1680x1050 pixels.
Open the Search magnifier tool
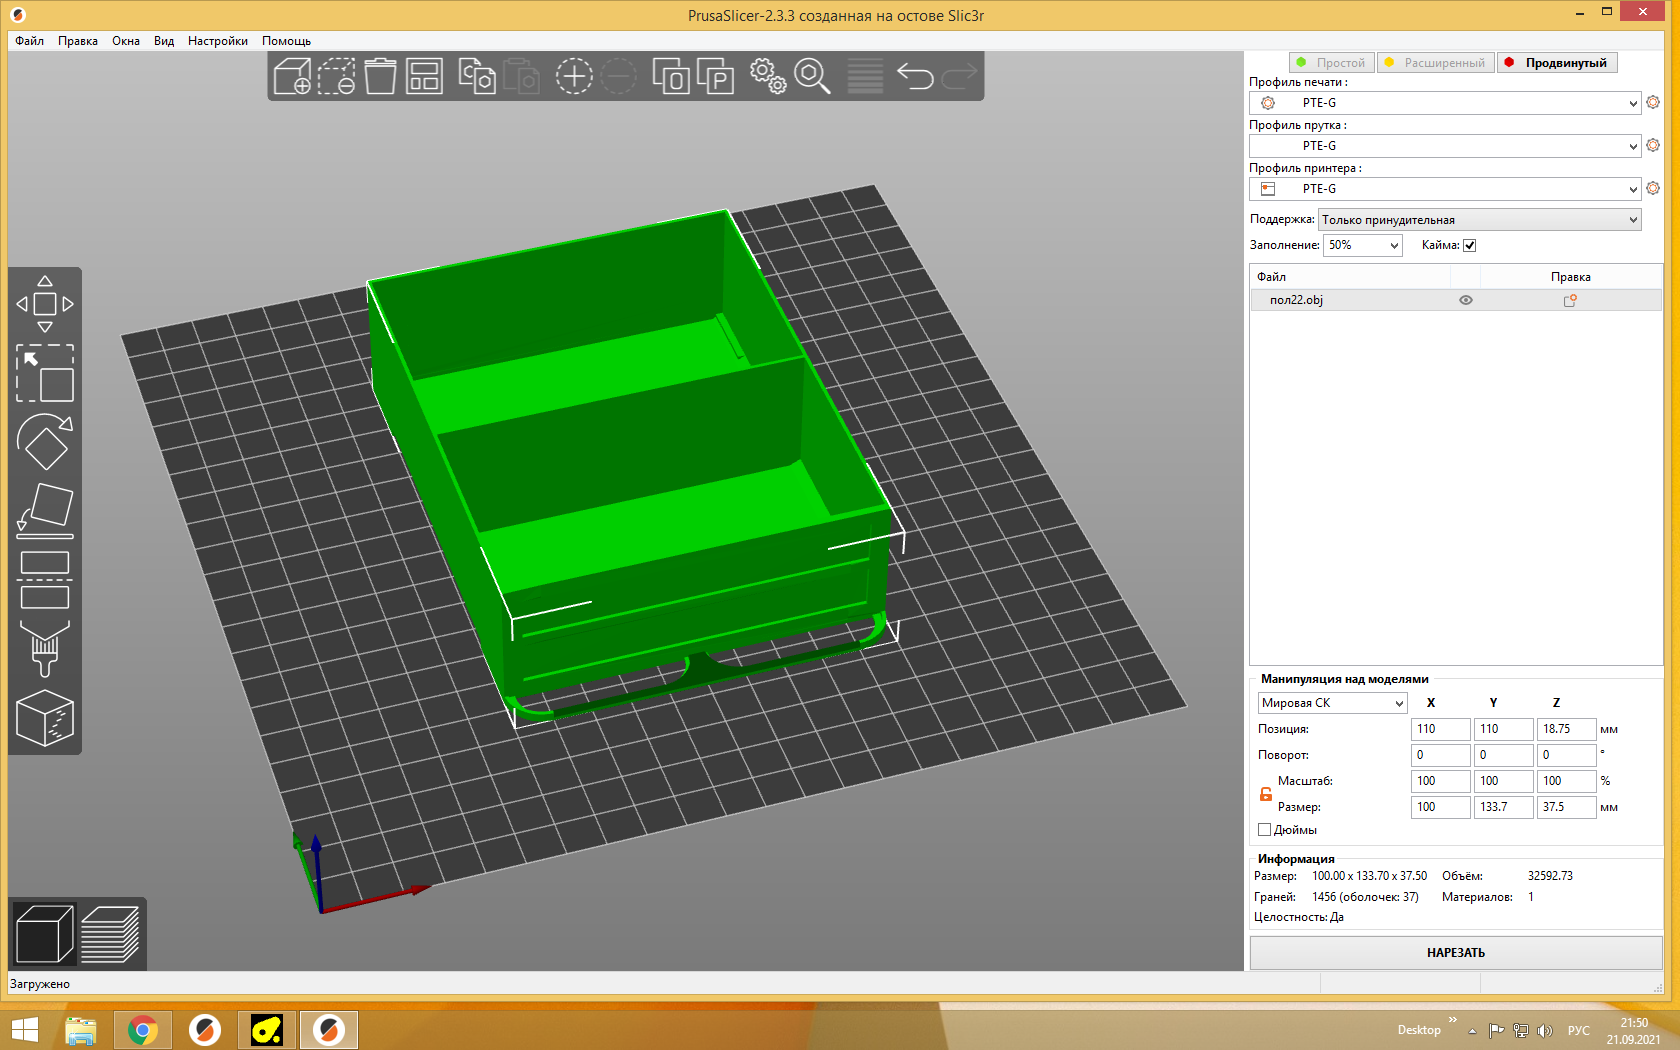pyautogui.click(x=812, y=76)
